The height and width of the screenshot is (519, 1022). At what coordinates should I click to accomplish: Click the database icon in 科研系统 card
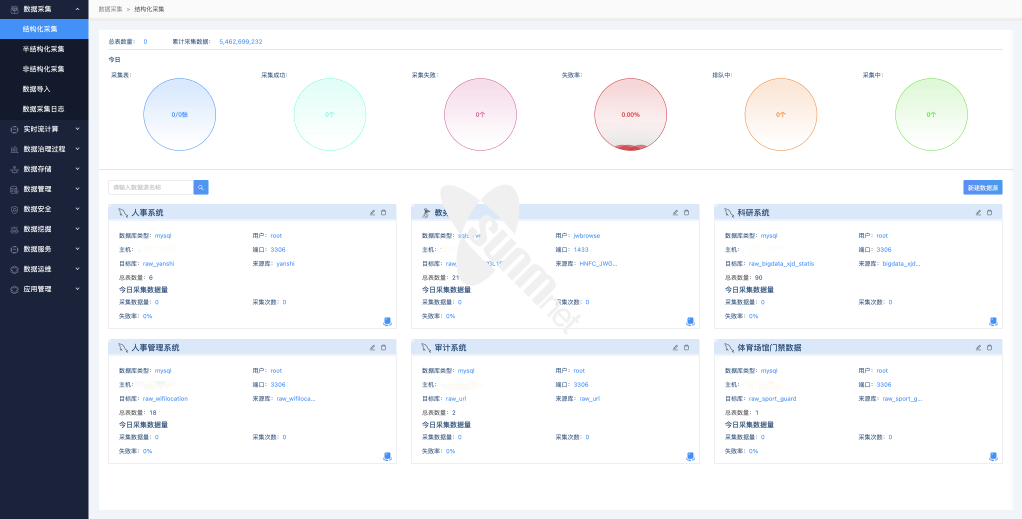tap(993, 321)
